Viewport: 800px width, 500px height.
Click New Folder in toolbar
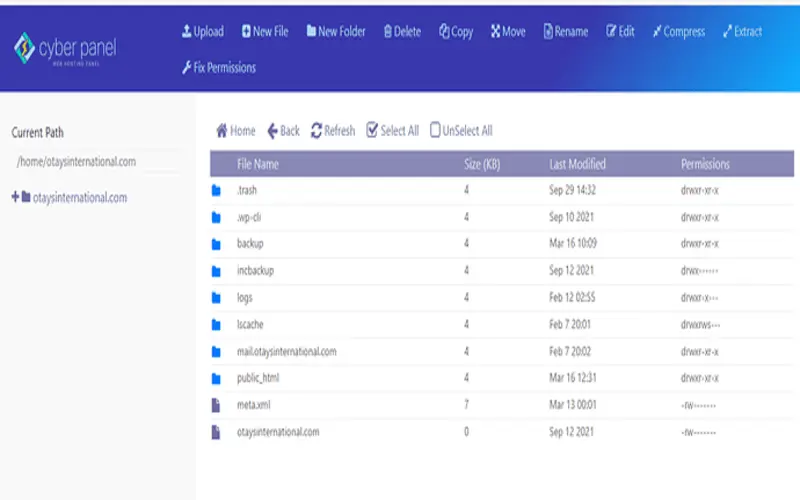tap(336, 32)
